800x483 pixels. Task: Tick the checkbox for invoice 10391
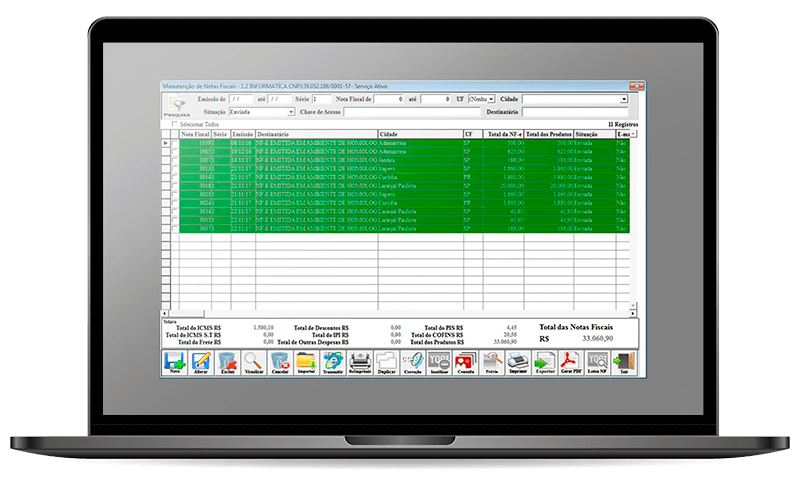(175, 144)
